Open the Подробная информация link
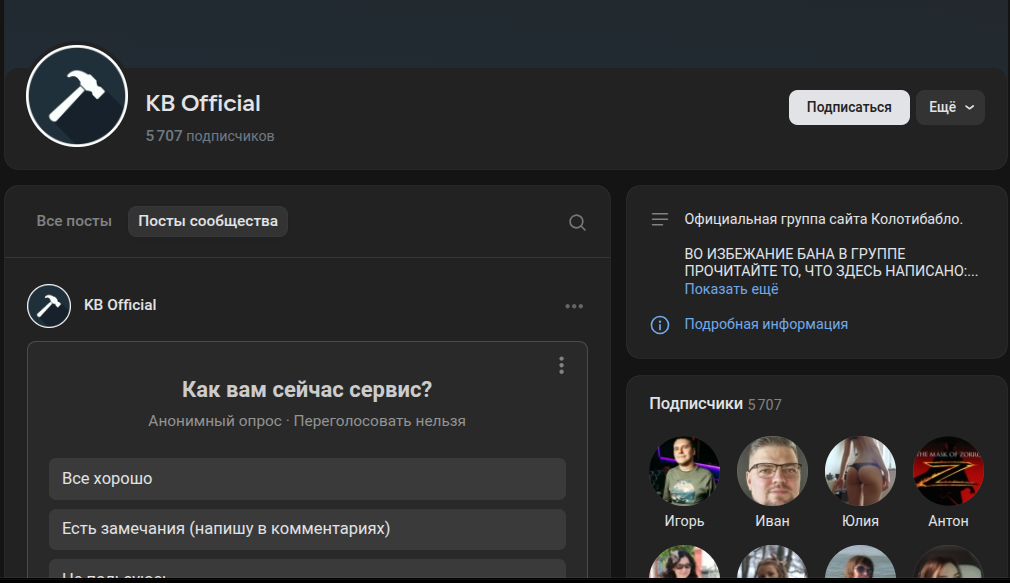Viewport: 1010px width, 583px height. click(766, 324)
